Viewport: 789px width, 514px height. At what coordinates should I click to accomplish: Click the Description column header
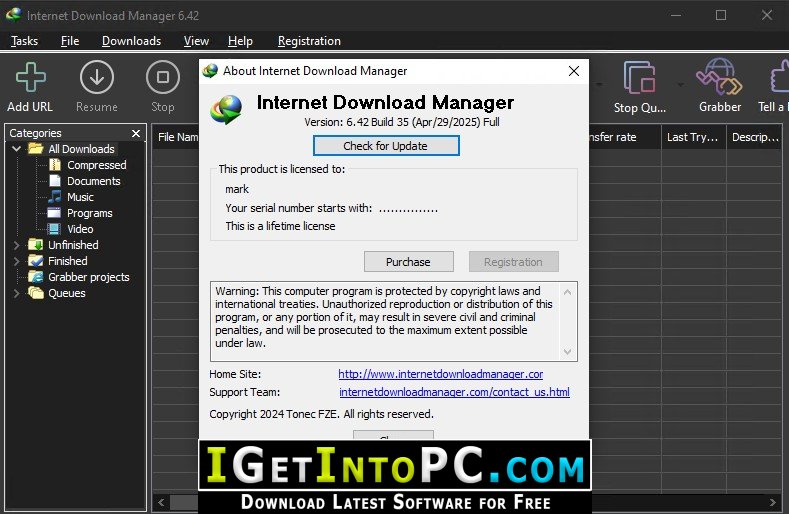tap(754, 137)
